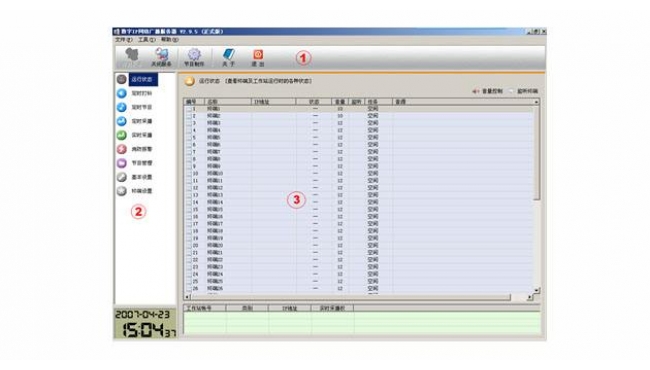Image resolution: width=650 pixels, height=370 pixels.
Task: Click the red speaker volume control icon
Action: click(475, 91)
